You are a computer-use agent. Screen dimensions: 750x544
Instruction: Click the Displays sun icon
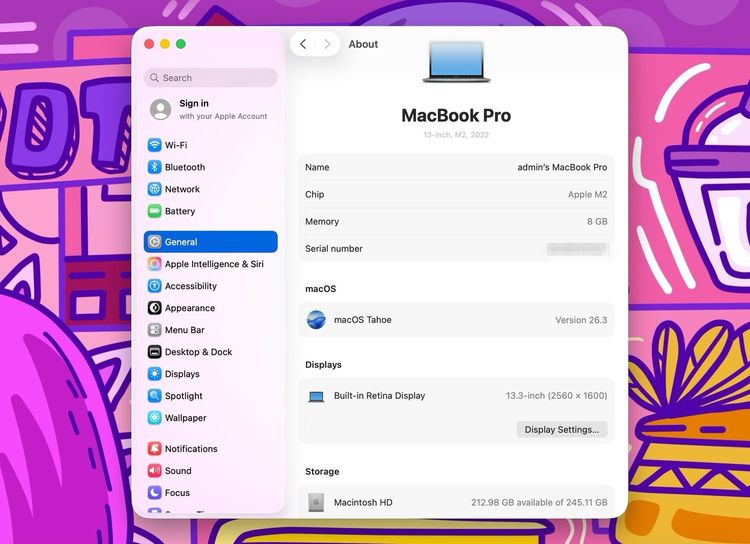tap(154, 374)
